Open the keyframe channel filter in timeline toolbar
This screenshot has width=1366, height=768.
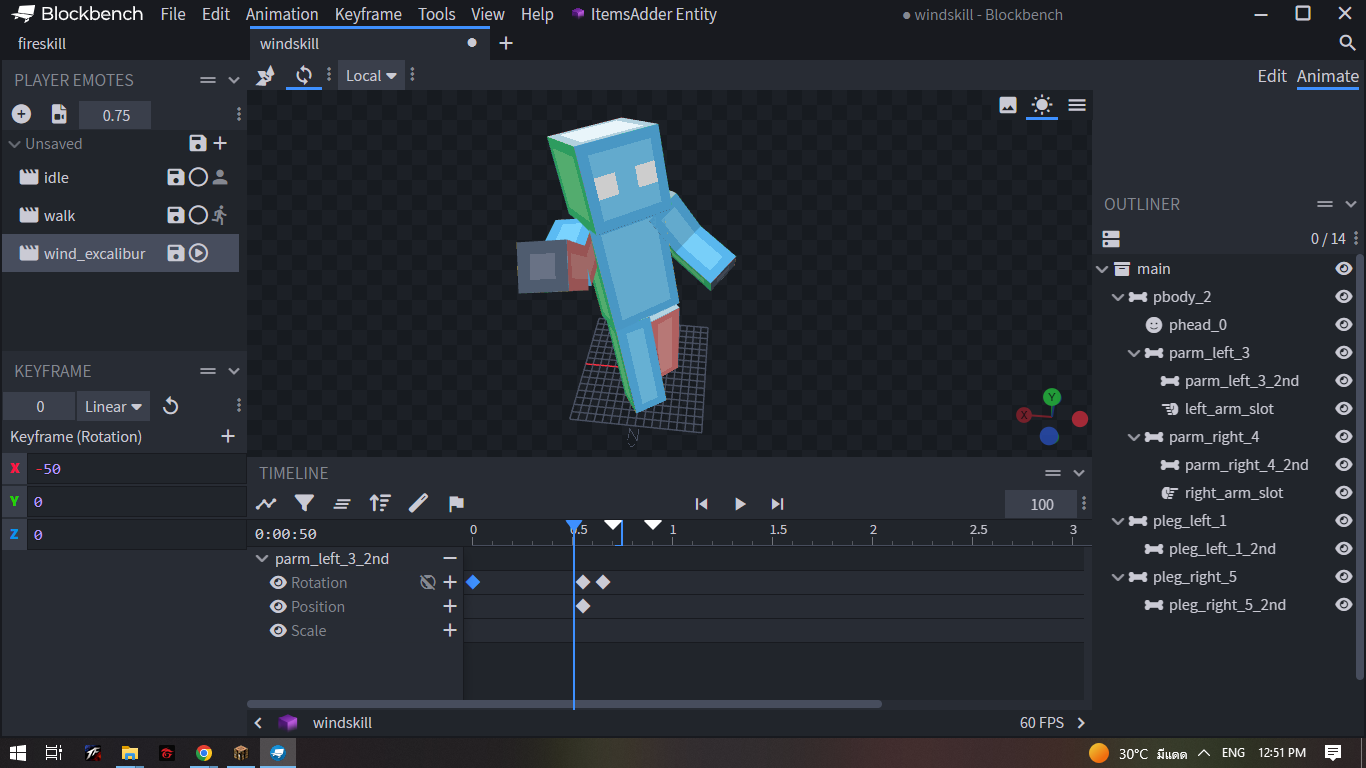pos(305,503)
